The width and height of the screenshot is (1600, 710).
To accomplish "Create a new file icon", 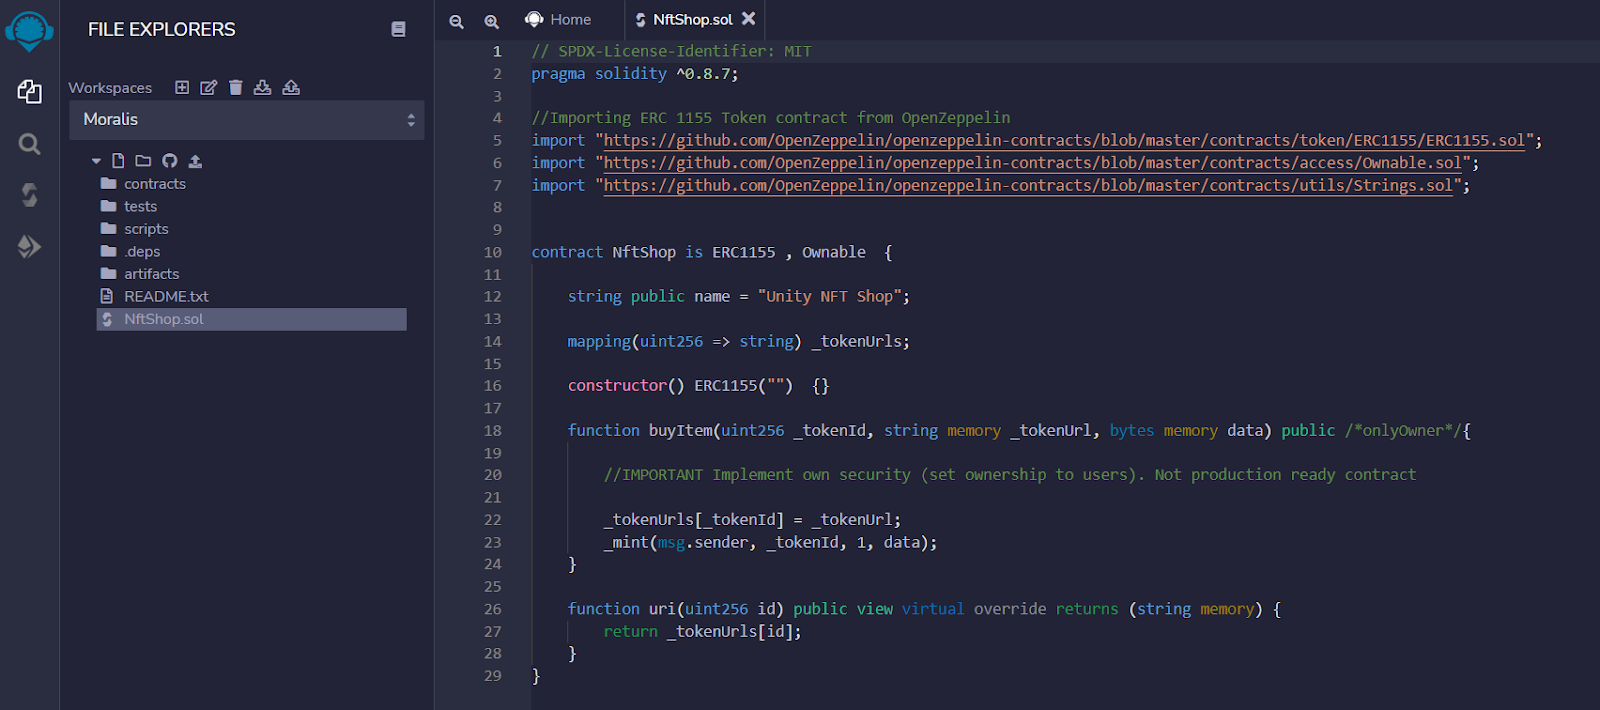I will tap(118, 160).
